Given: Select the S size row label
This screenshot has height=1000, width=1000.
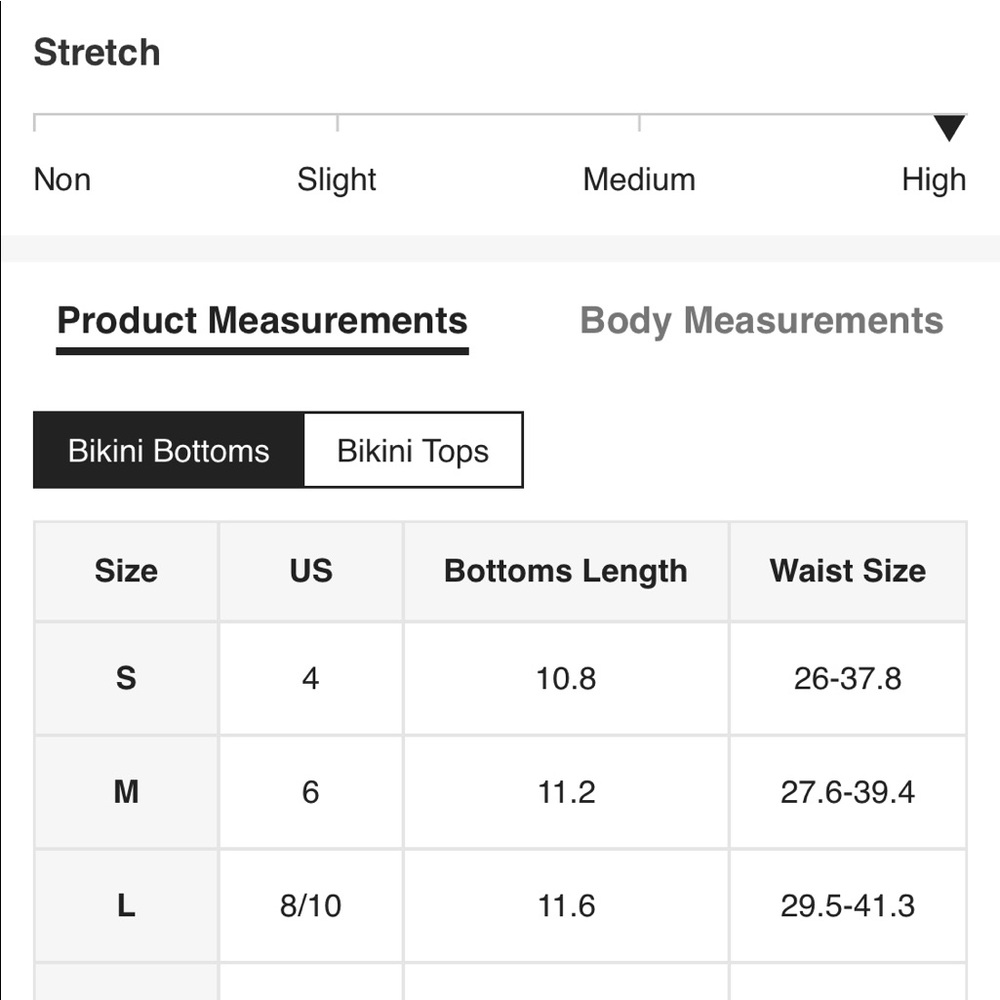Looking at the screenshot, I should click(126, 678).
